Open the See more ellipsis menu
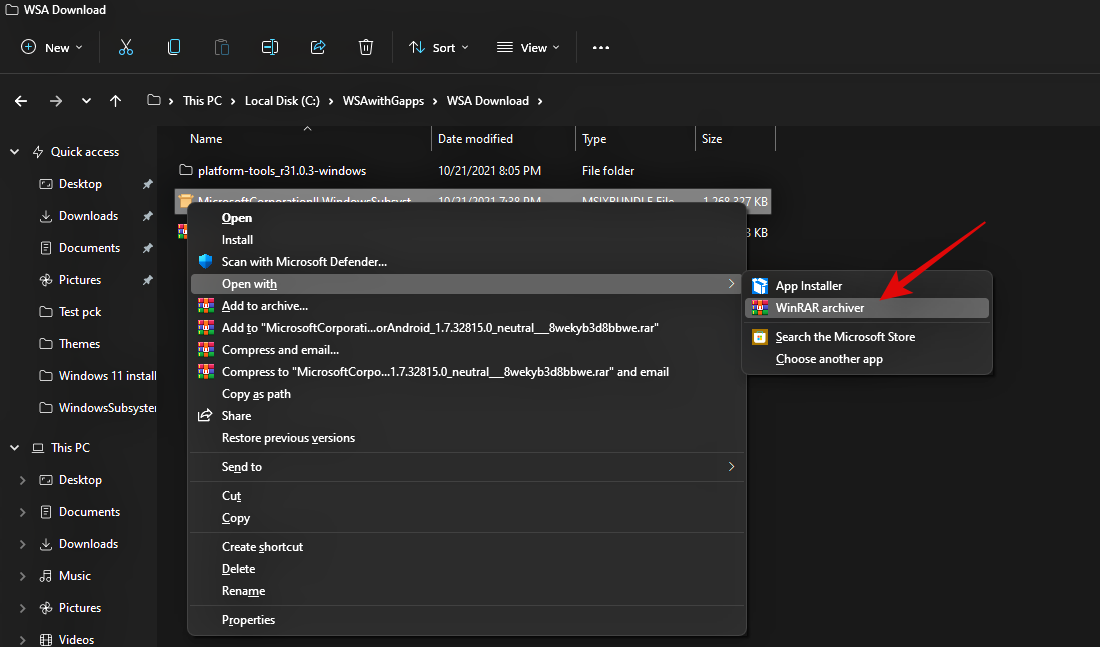Image resolution: width=1100 pixels, height=647 pixels. click(600, 47)
